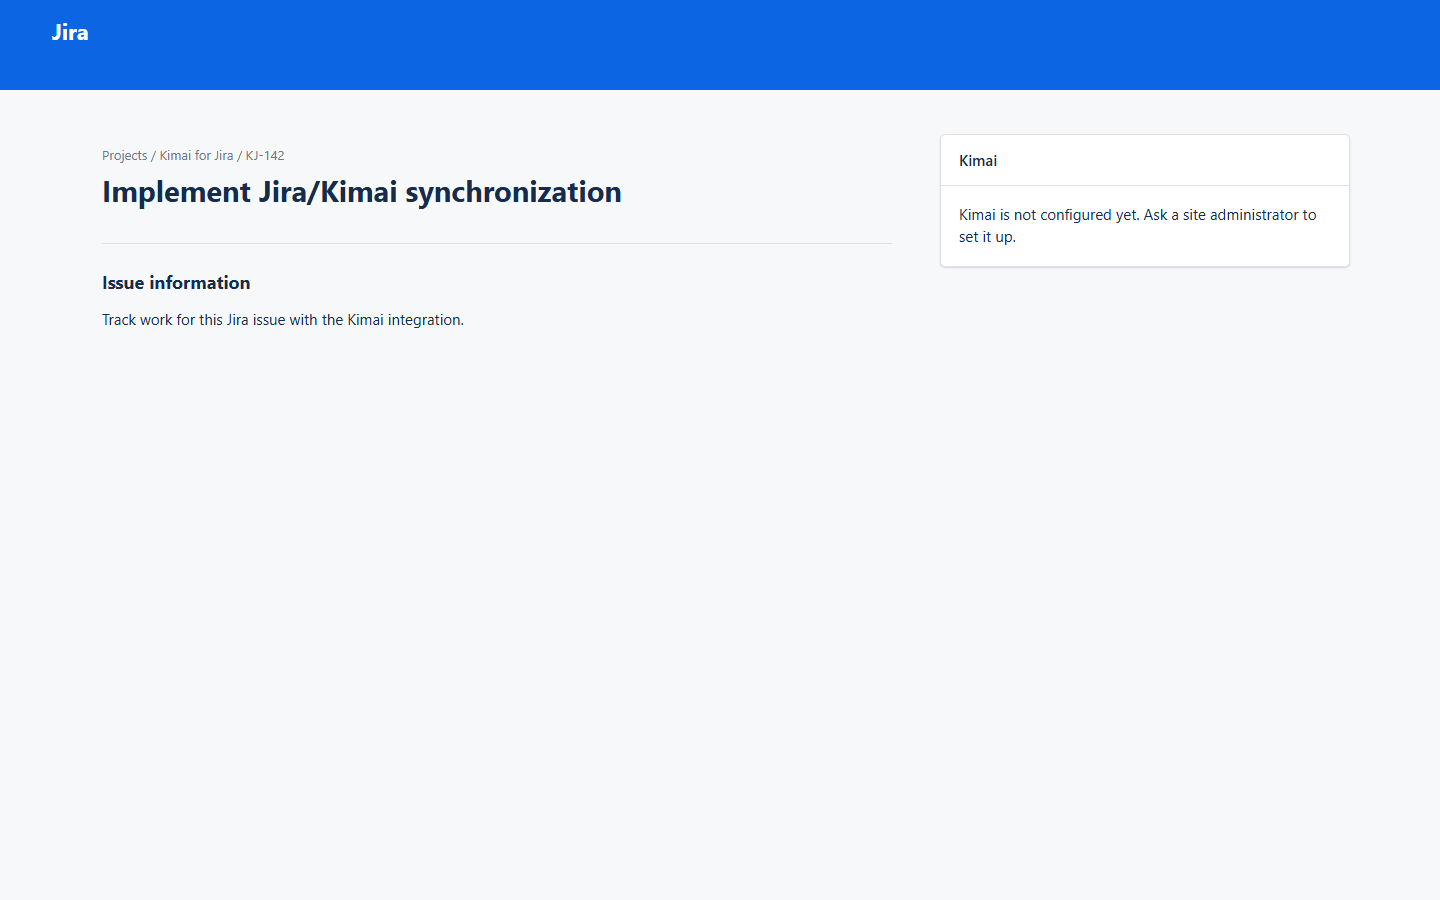Select the KJ-142 breadcrumb issue key
This screenshot has width=1440, height=900.
coord(265,156)
